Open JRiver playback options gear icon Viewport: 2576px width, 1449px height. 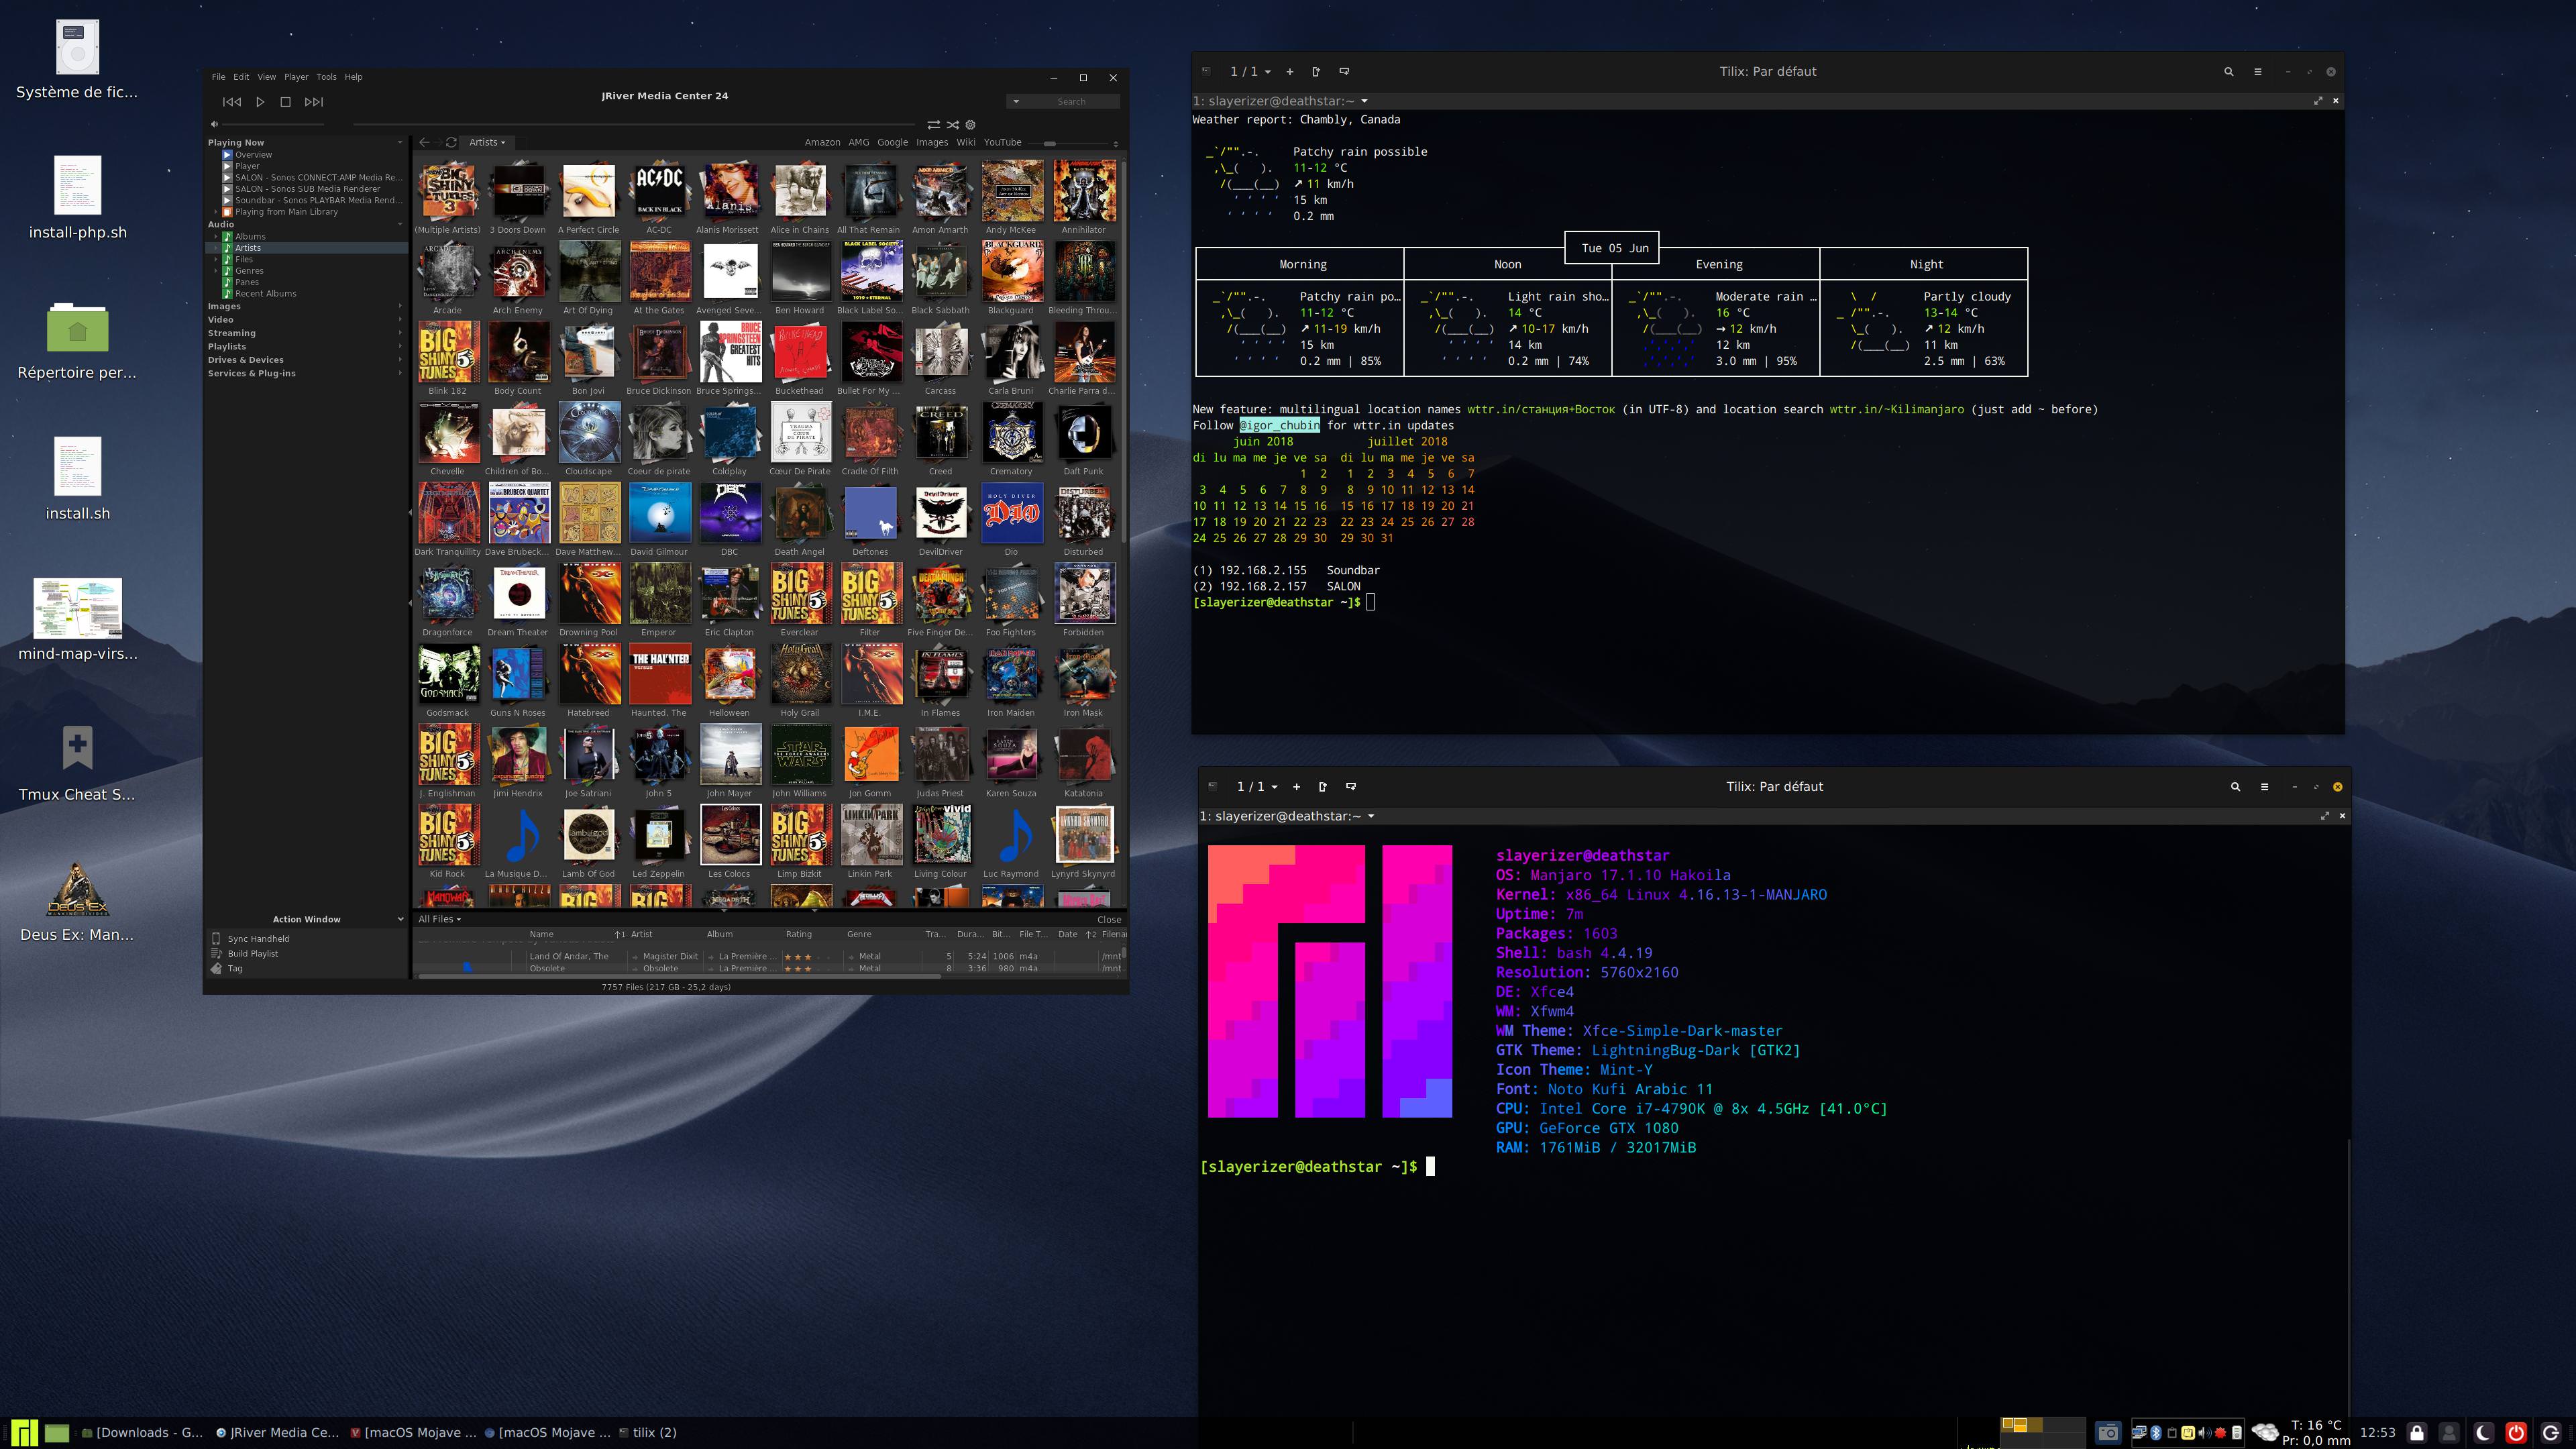click(970, 125)
